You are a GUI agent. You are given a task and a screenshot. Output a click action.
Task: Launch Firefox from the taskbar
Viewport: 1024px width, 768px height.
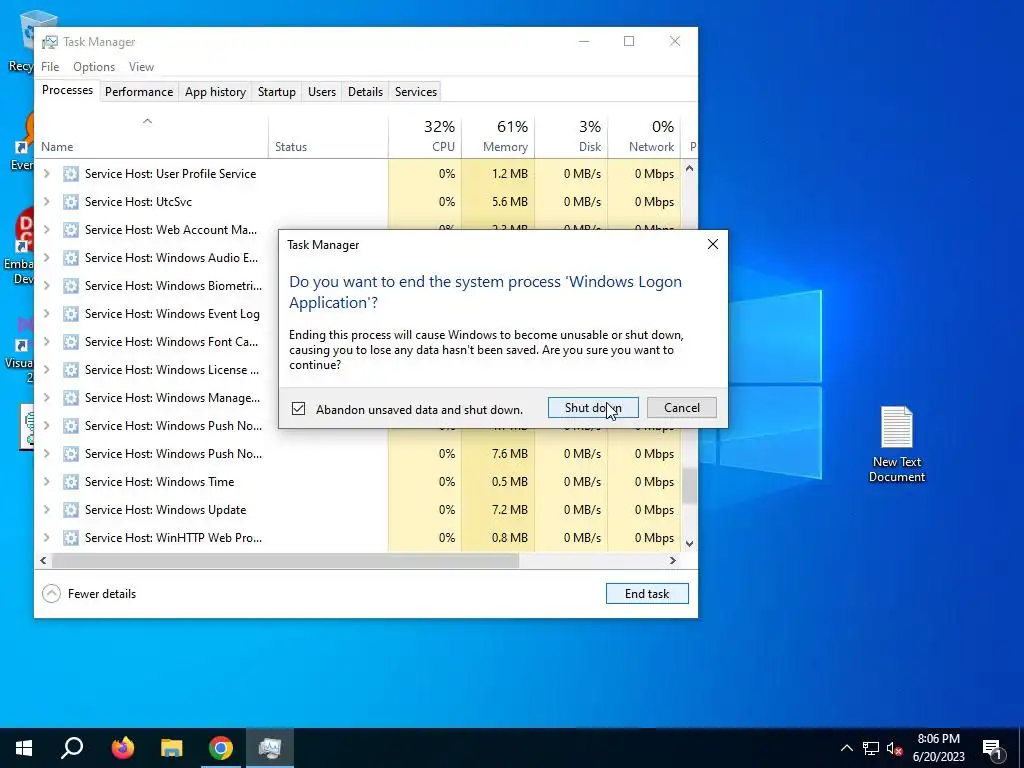(x=122, y=748)
